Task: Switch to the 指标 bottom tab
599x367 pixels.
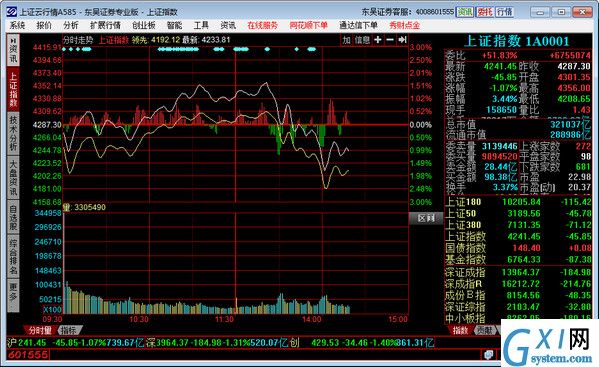Action: click(x=69, y=330)
